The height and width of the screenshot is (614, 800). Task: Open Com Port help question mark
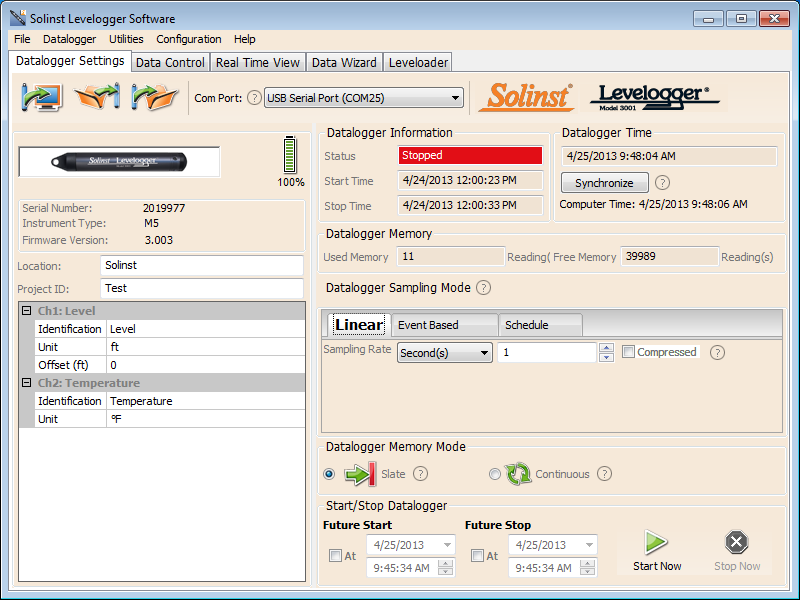(254, 97)
